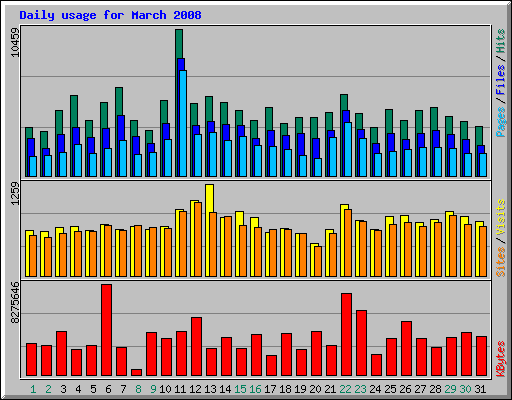Click day 13 on the date axis
The height and width of the screenshot is (400, 512).
coord(210,389)
